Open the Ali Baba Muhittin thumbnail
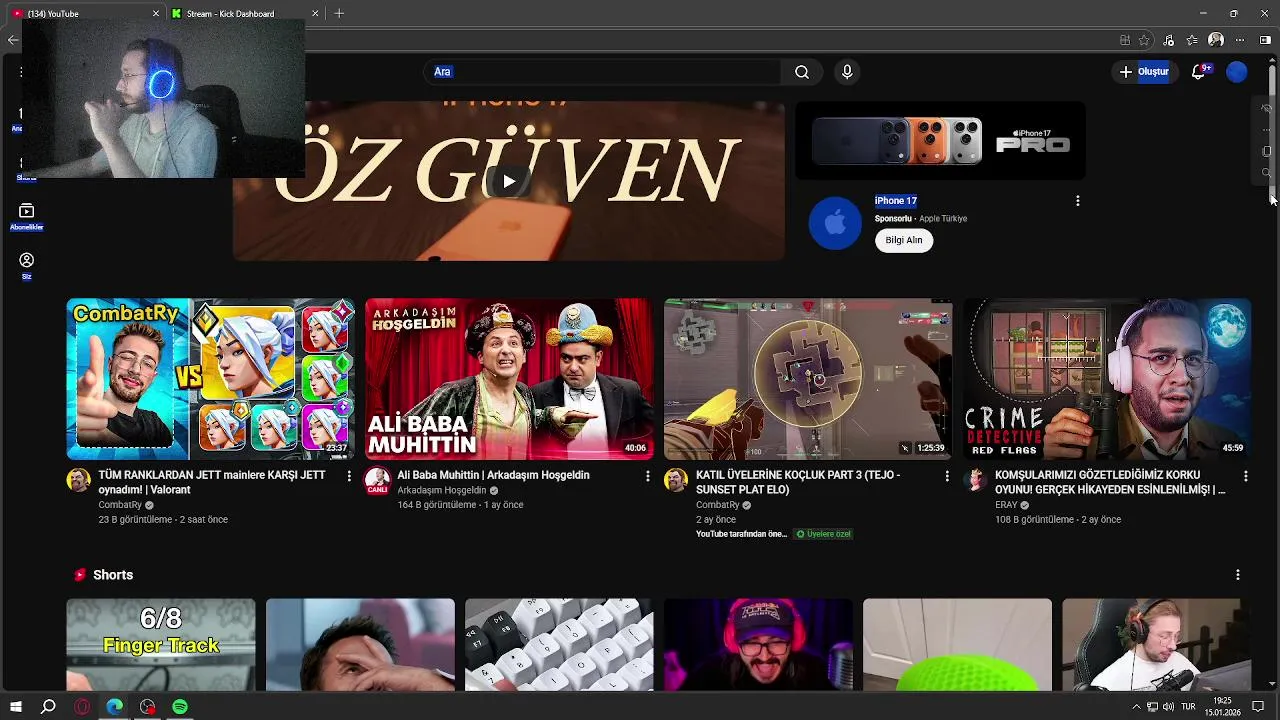Image resolution: width=1280 pixels, height=720 pixels. click(509, 379)
